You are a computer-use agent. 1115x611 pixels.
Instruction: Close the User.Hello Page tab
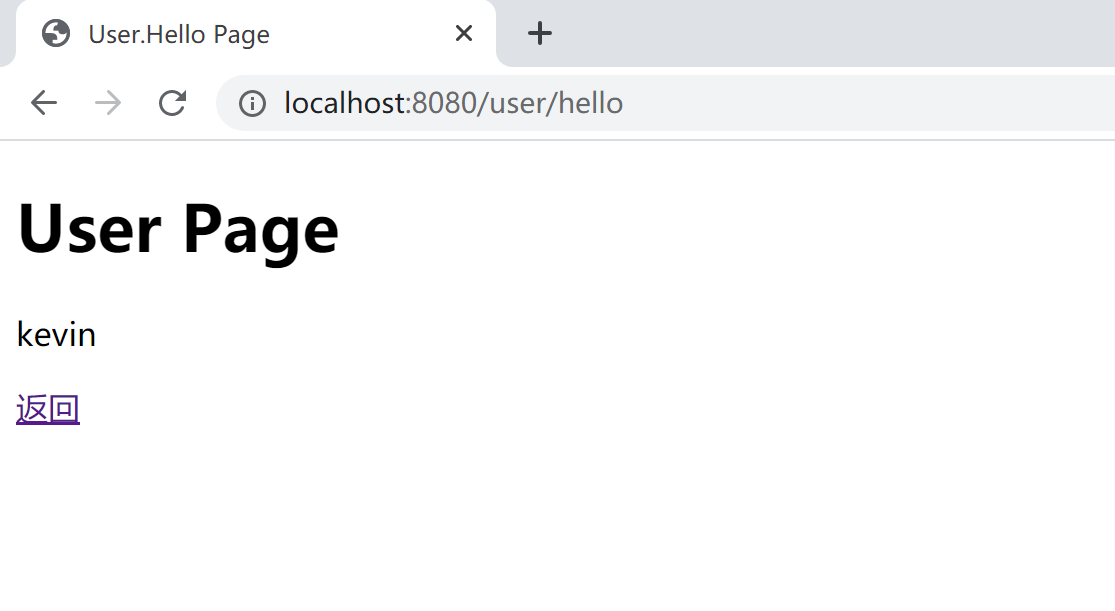click(464, 34)
